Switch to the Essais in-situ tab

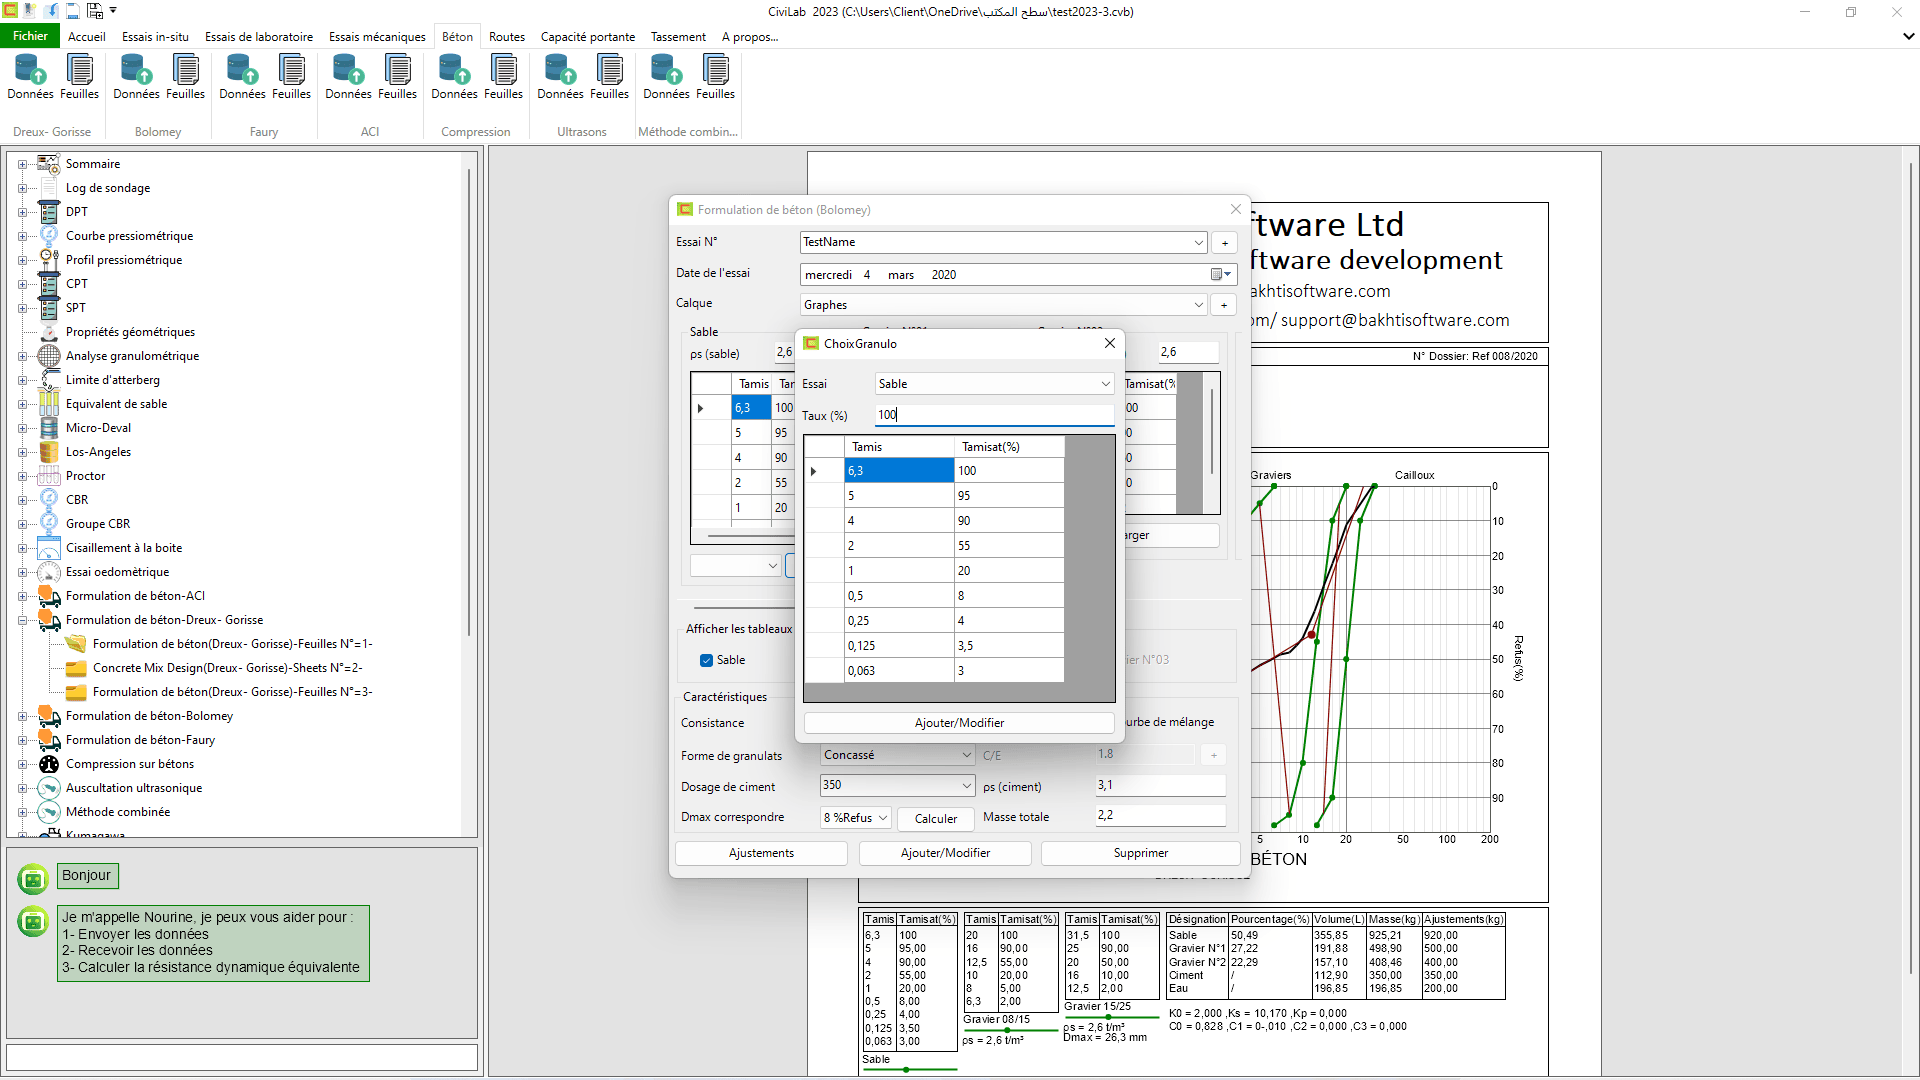(155, 37)
